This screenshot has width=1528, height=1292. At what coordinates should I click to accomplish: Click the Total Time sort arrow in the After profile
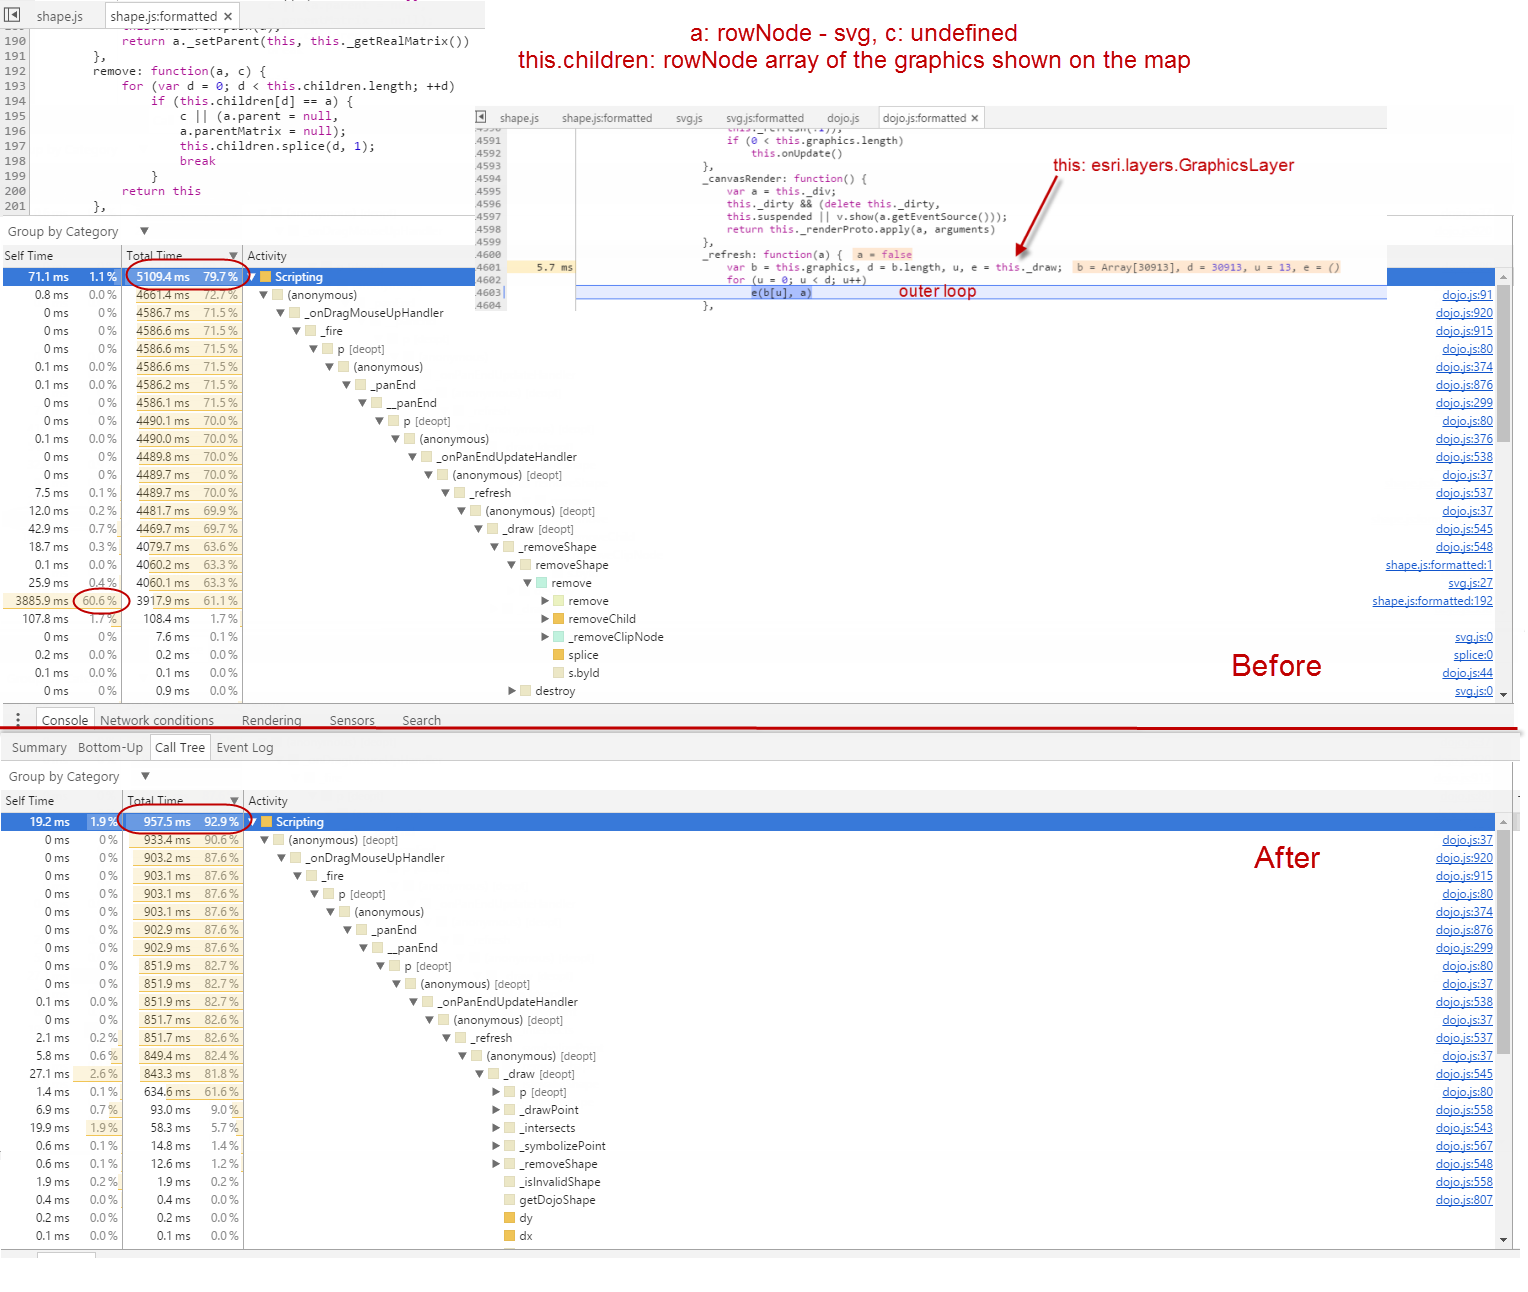coord(234,801)
